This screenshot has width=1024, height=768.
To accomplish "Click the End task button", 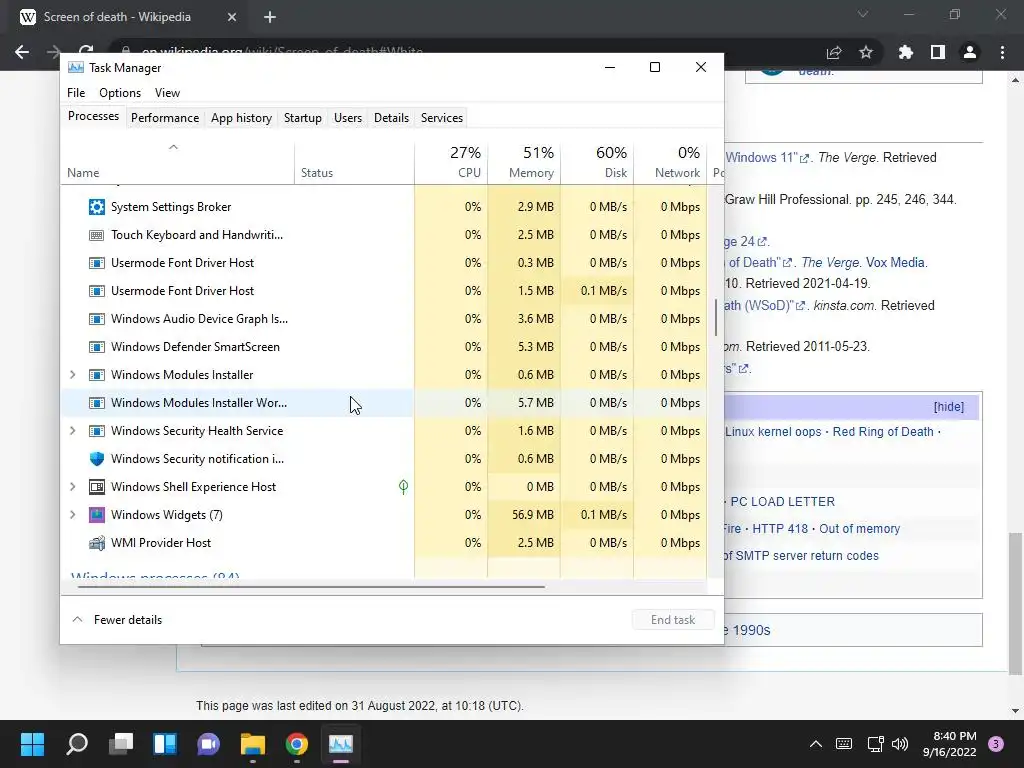I will pos(673,620).
